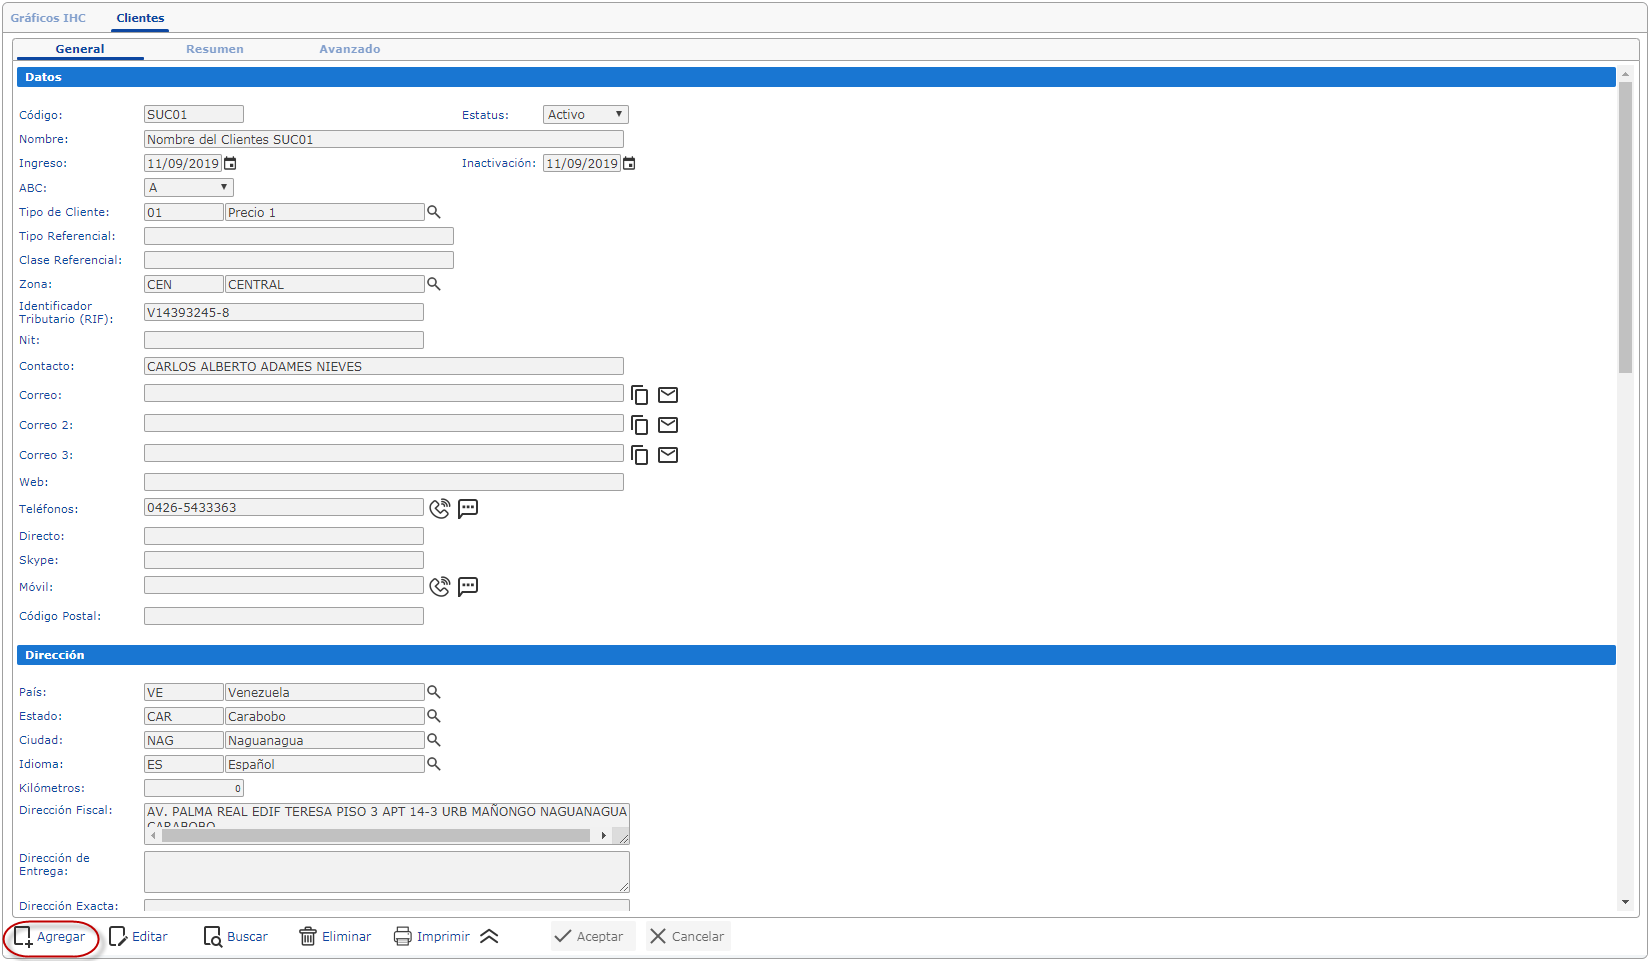The image size is (1651, 961).
Task: Search for Zona using the magnifier icon
Action: point(434,284)
